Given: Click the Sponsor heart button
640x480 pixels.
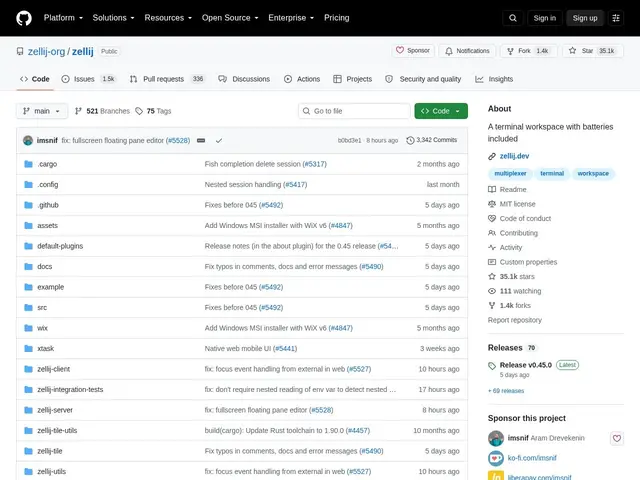Looking at the screenshot, I should (x=413, y=51).
